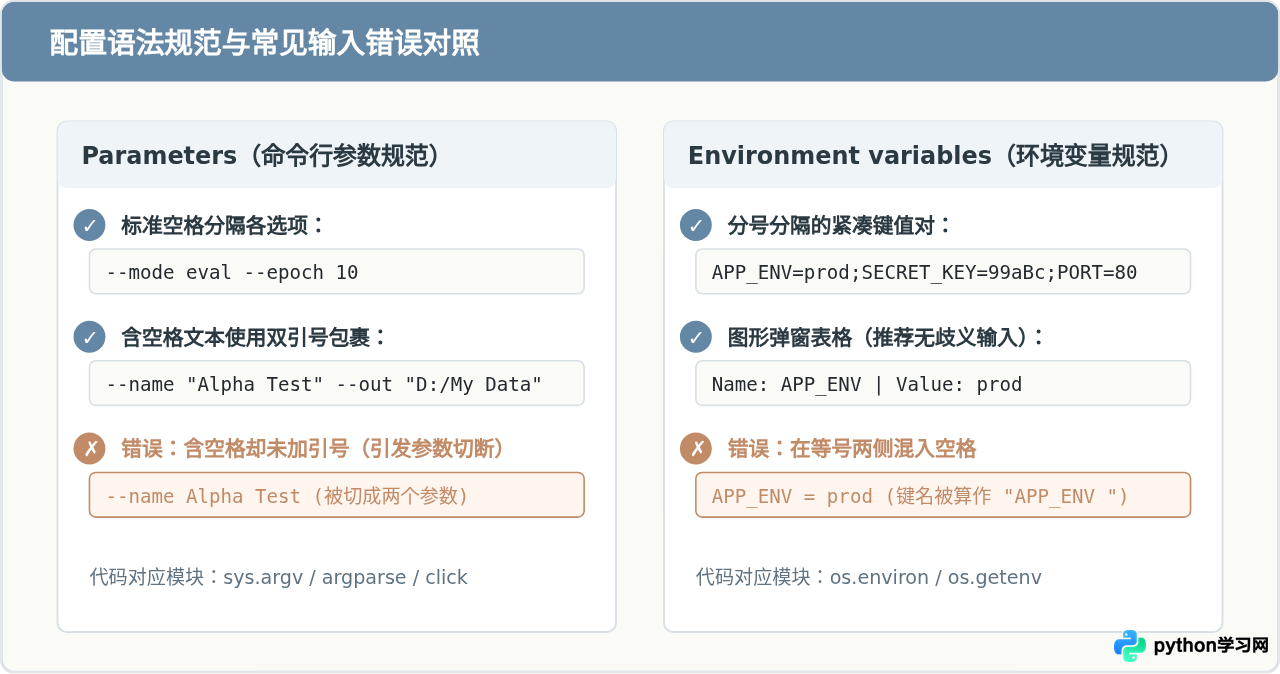
Task: Click the label 标准空格分隔各选项
Action: click(x=223, y=225)
